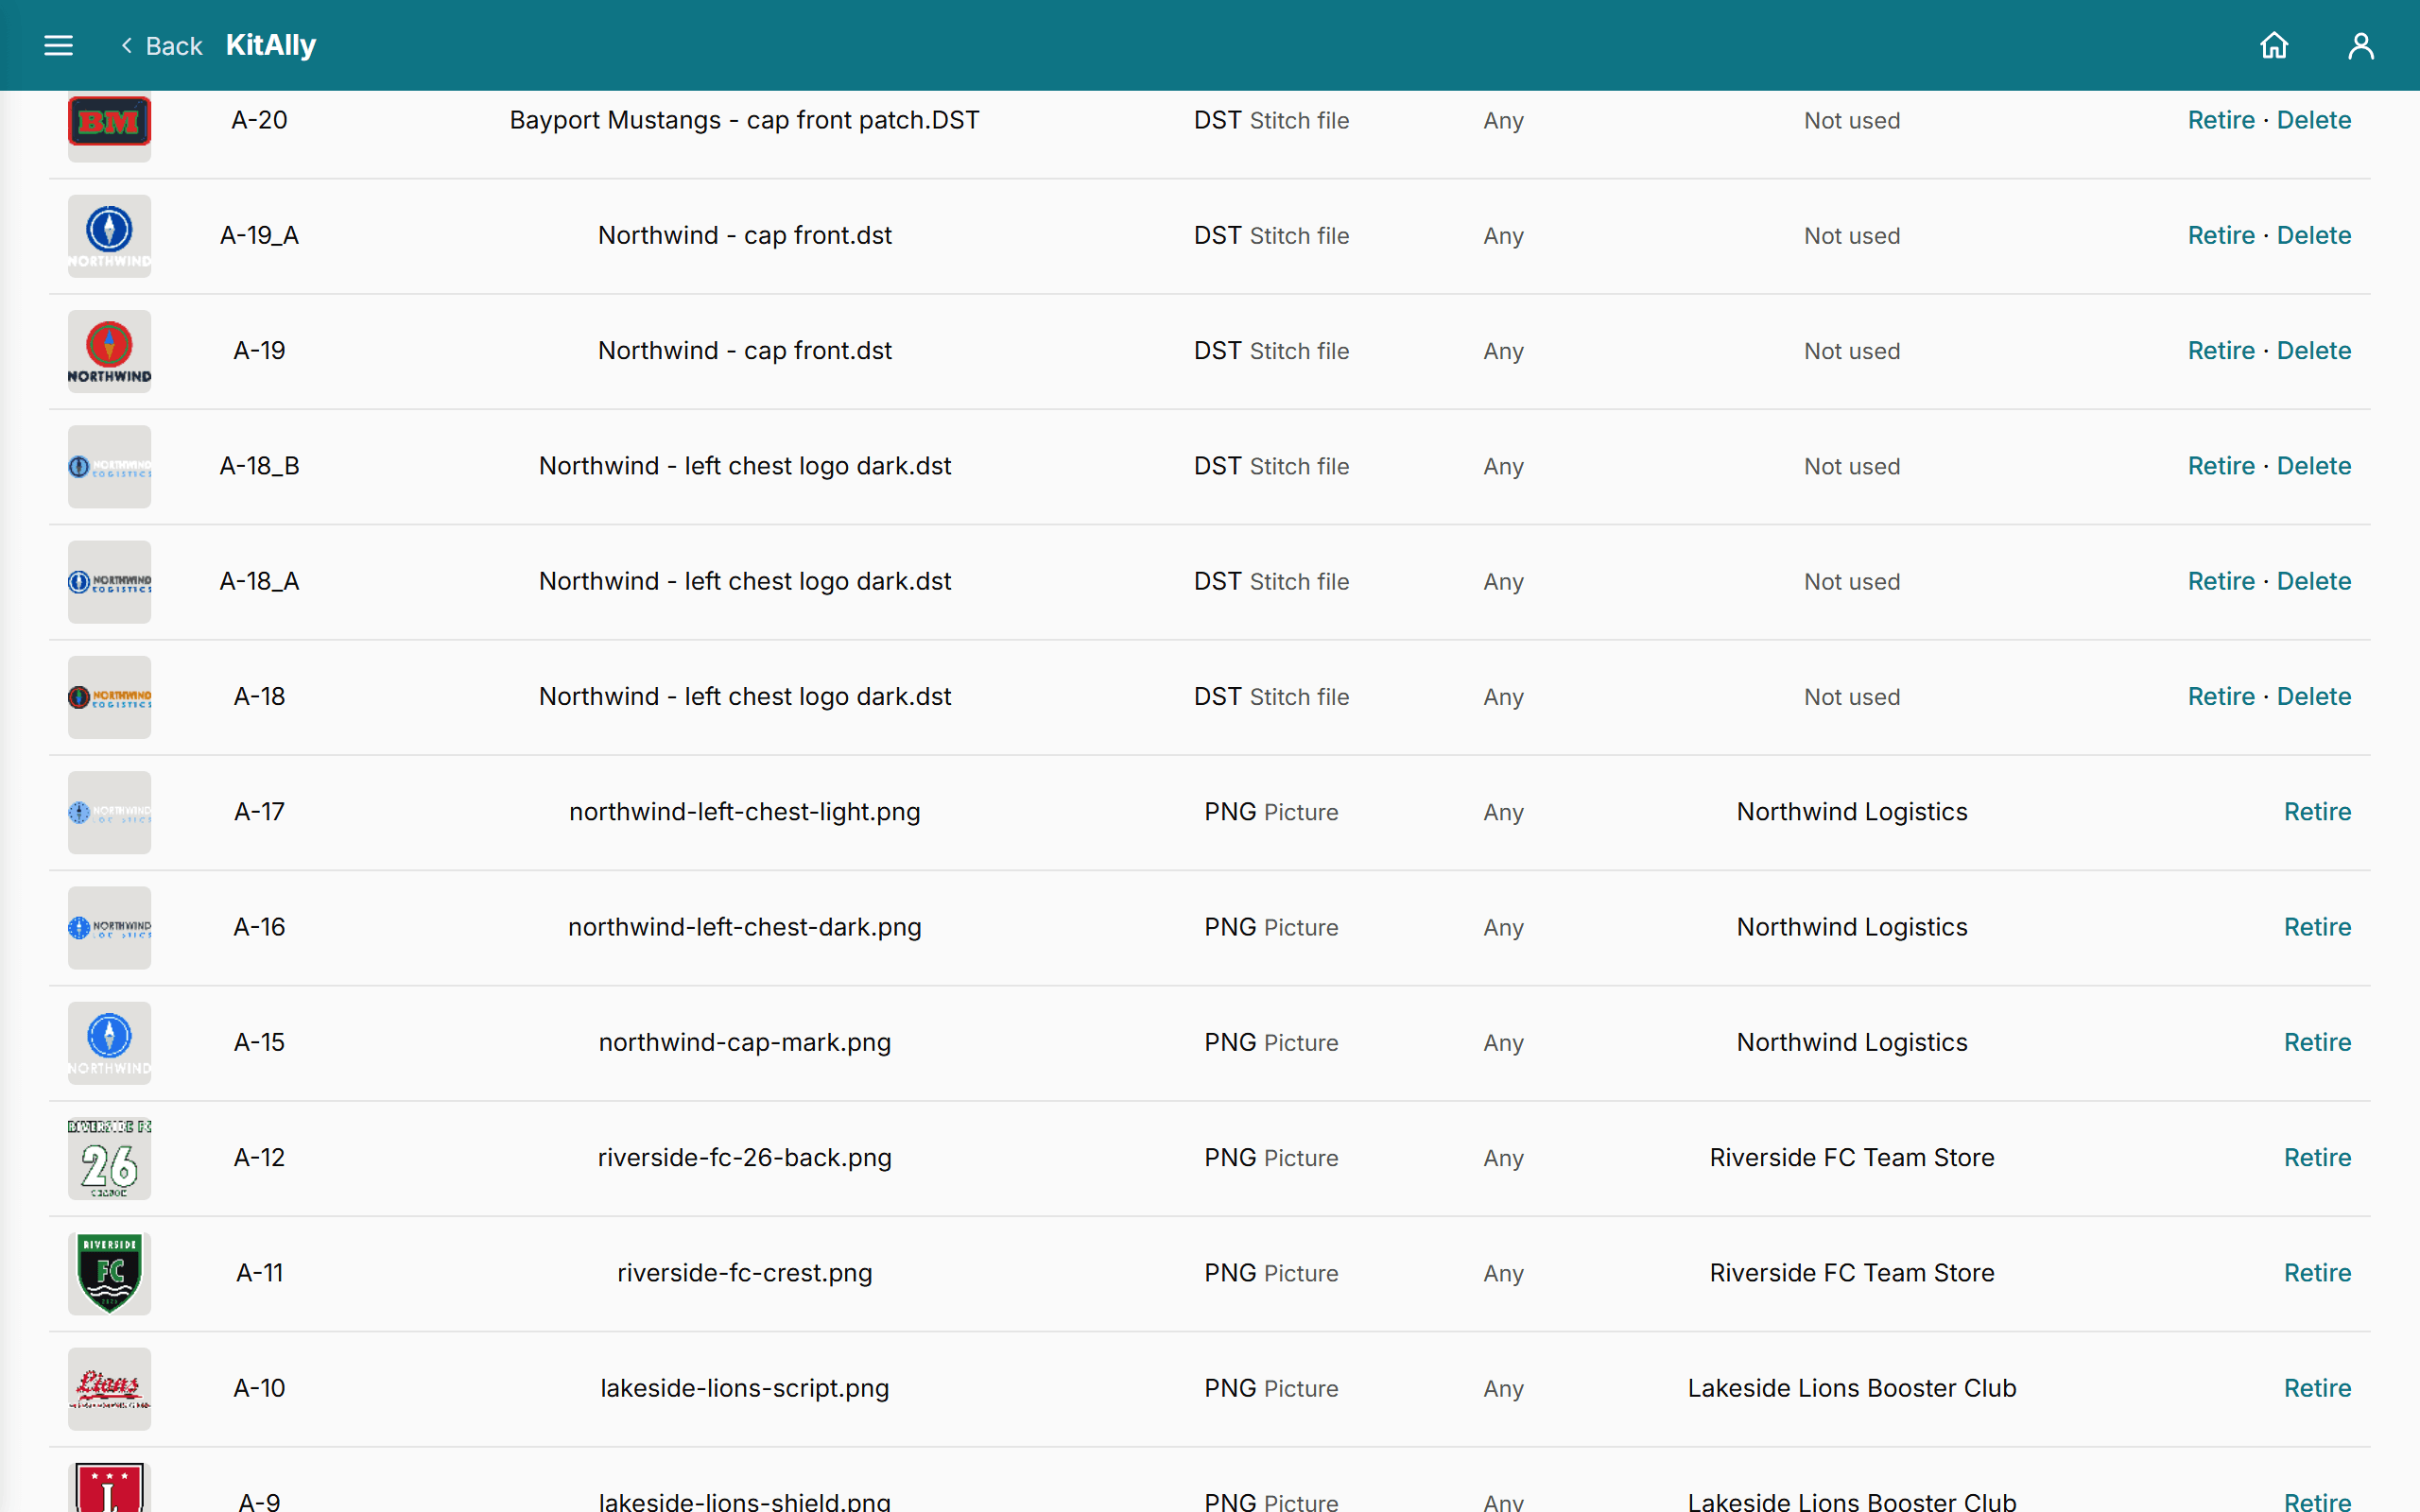This screenshot has width=2420, height=1512.
Task: Retire asset A-20
Action: [x=2220, y=120]
